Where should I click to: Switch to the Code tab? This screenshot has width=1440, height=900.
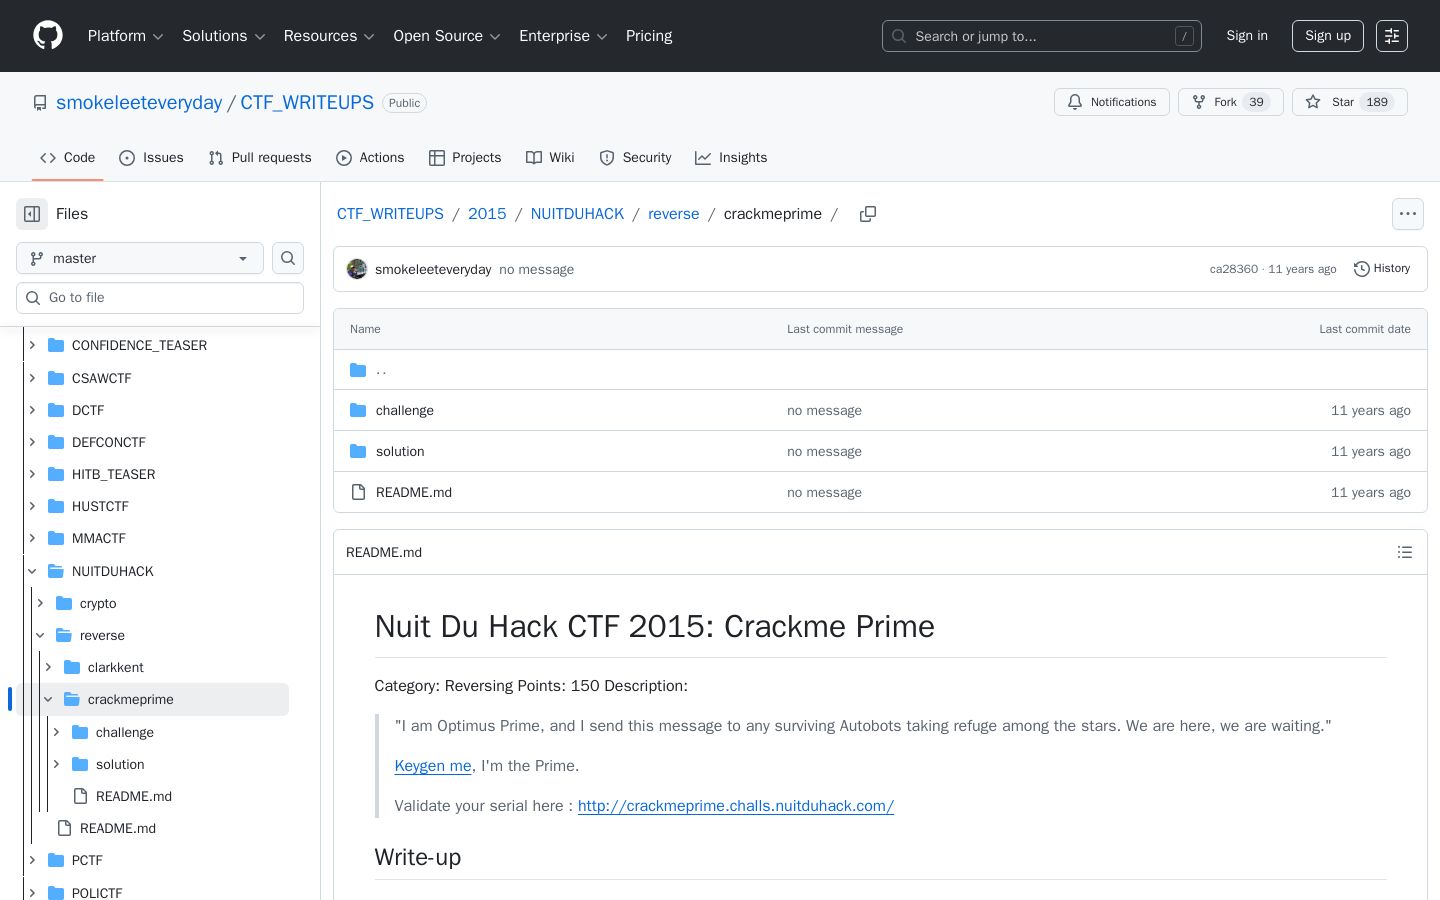point(68,158)
